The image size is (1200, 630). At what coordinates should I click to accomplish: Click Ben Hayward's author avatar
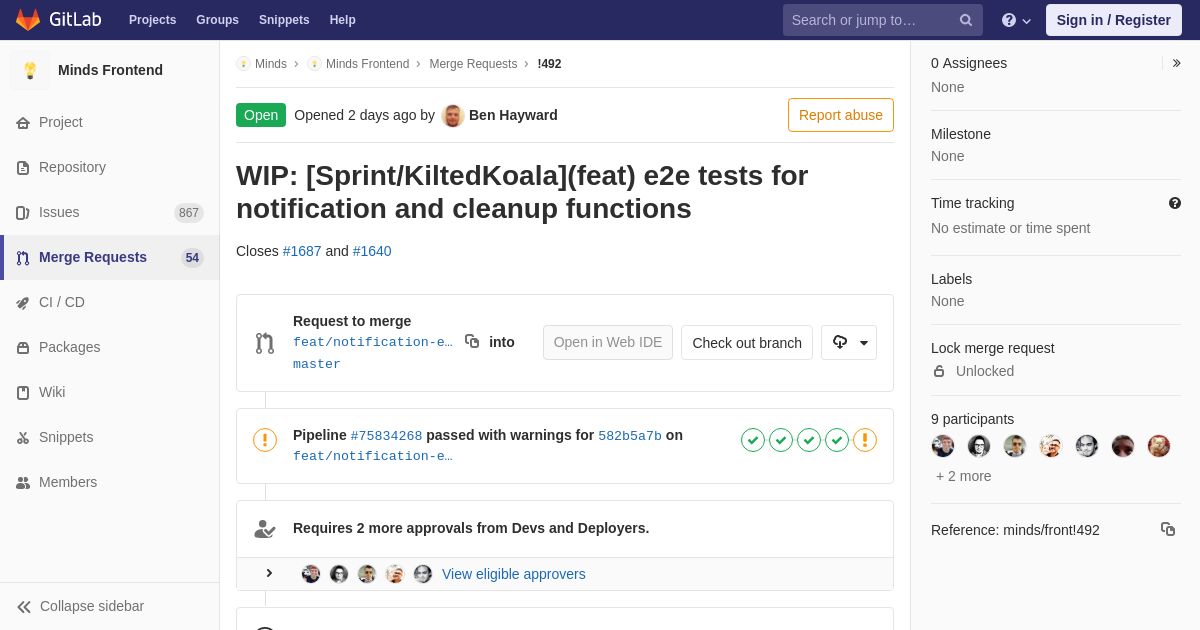point(453,115)
